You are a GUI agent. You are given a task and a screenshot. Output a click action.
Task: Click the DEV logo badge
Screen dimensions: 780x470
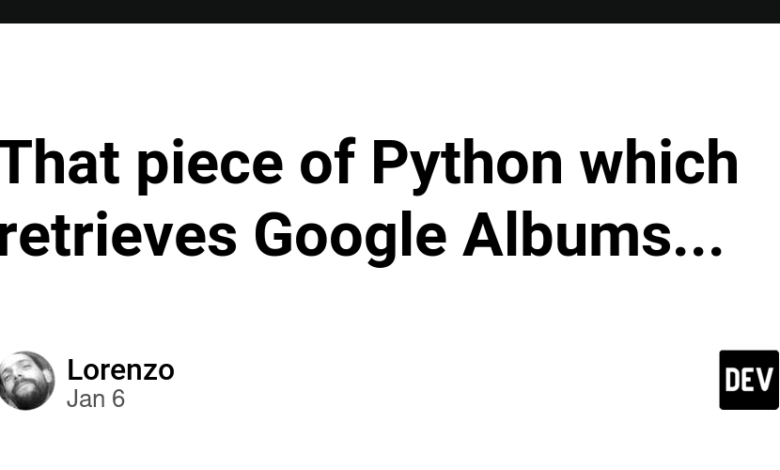tap(749, 380)
